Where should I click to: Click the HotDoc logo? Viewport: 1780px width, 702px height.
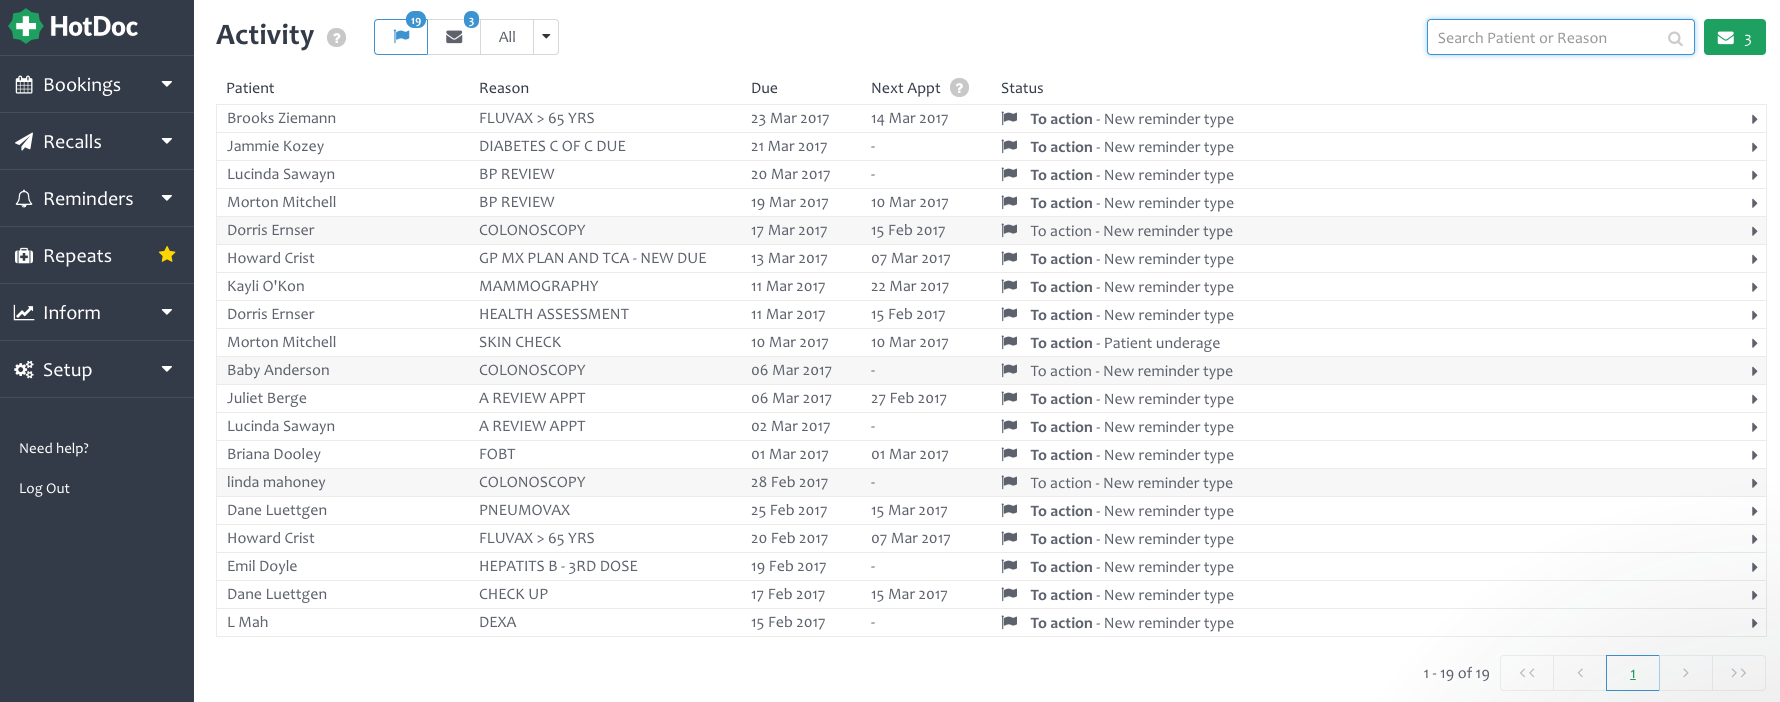click(x=74, y=26)
